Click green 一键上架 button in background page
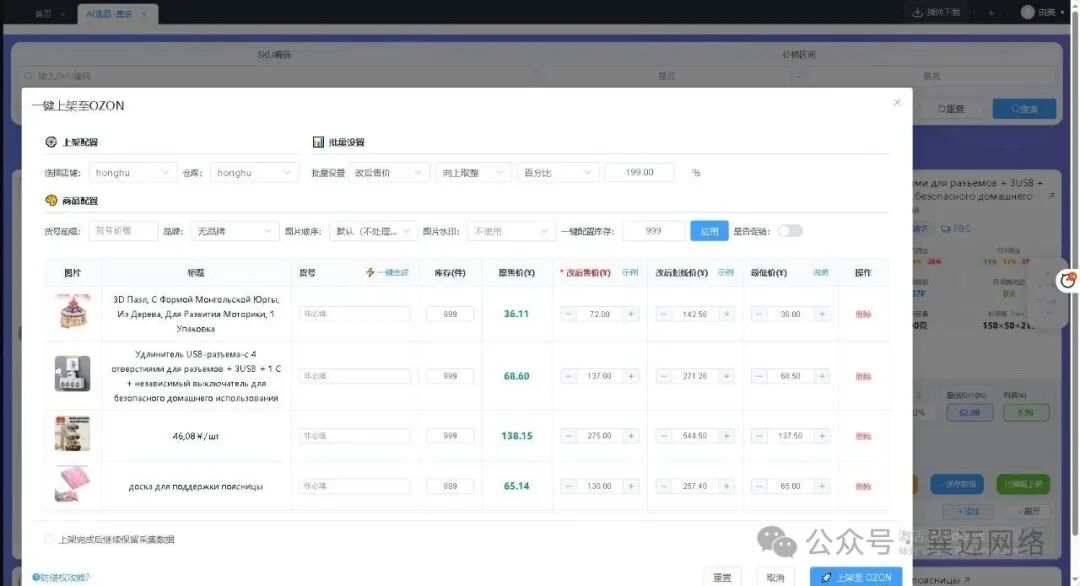 point(1023,484)
